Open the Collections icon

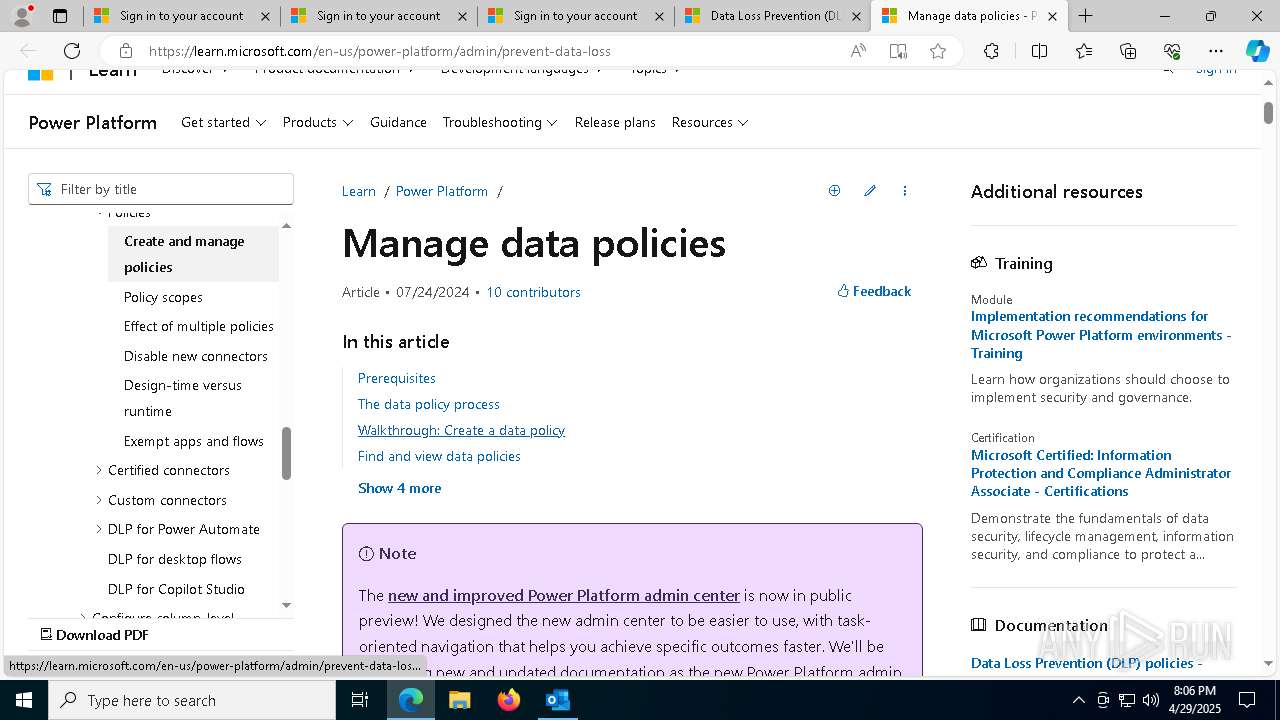click(1128, 51)
